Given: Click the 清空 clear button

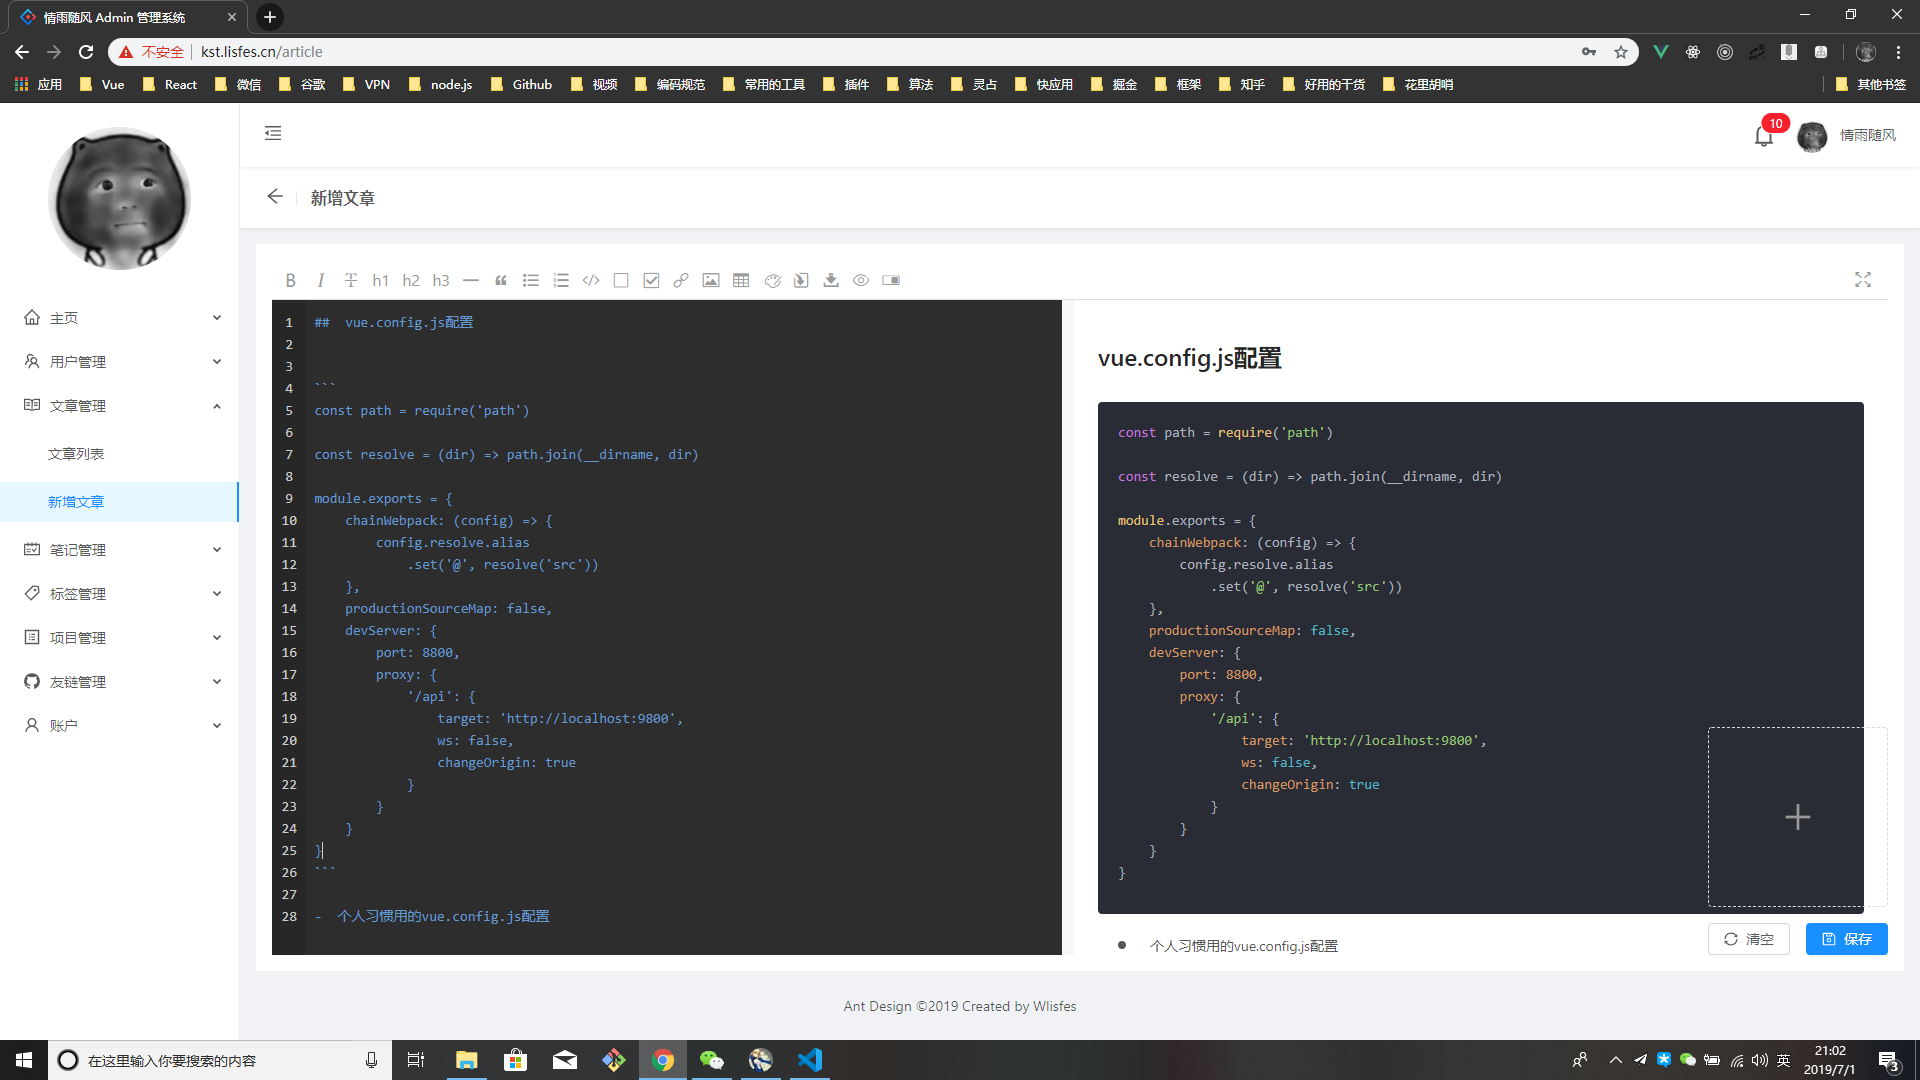Looking at the screenshot, I should [x=1748, y=939].
